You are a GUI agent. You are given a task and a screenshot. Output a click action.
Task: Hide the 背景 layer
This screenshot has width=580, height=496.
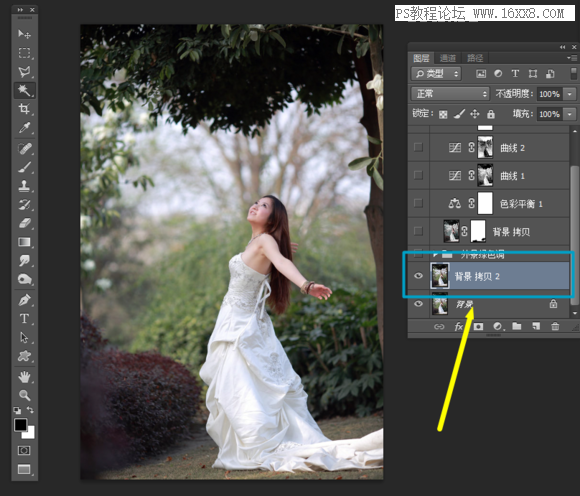418,304
